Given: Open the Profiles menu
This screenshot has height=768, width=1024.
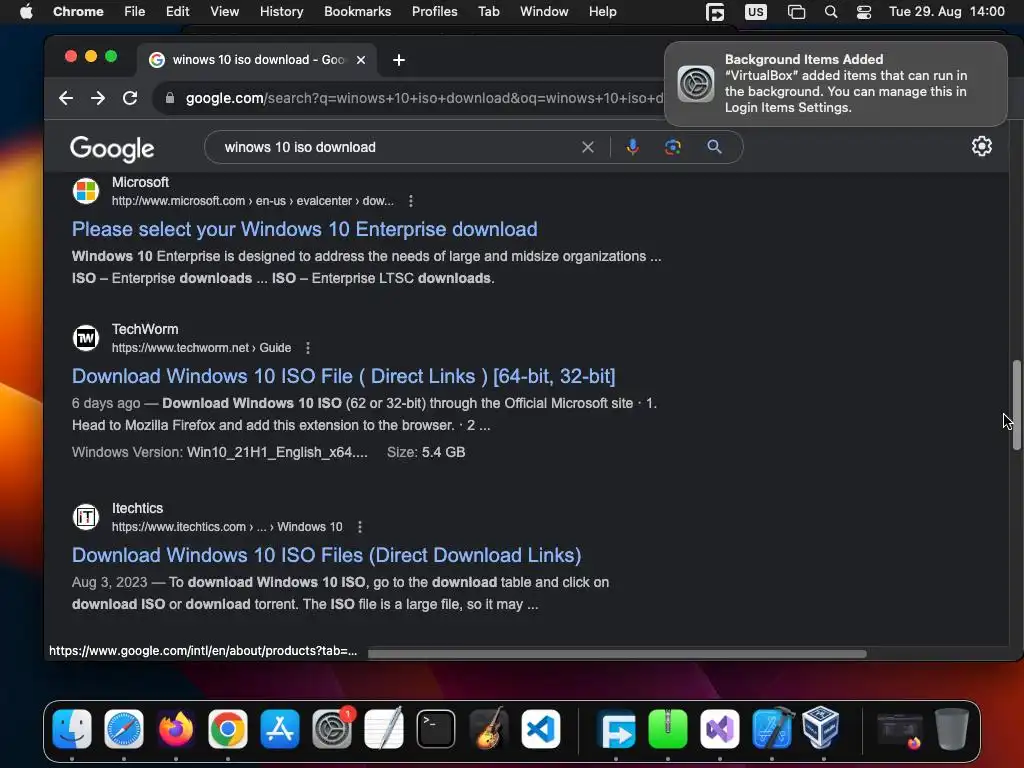Looking at the screenshot, I should coord(434,12).
